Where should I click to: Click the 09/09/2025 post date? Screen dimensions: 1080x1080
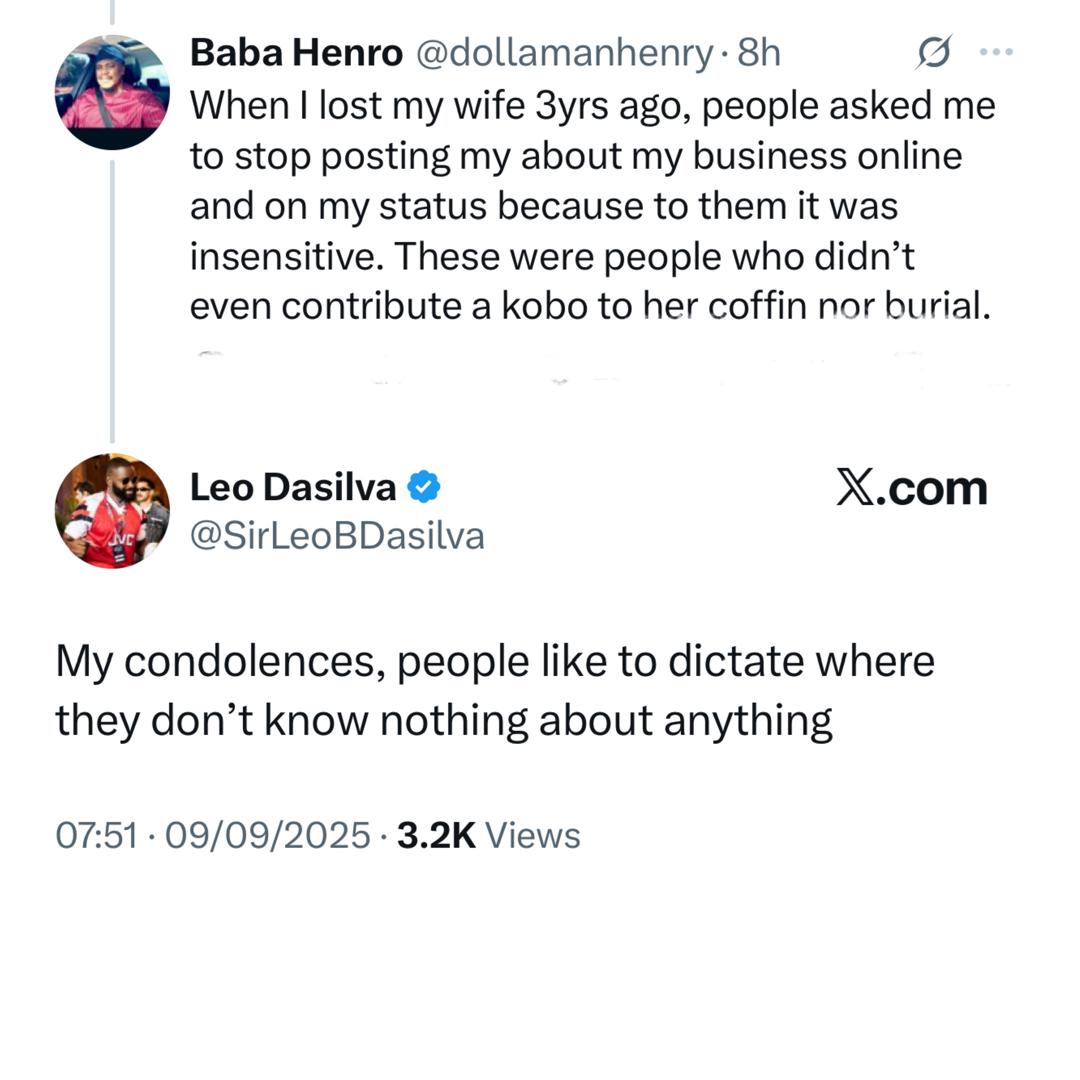[x=268, y=835]
